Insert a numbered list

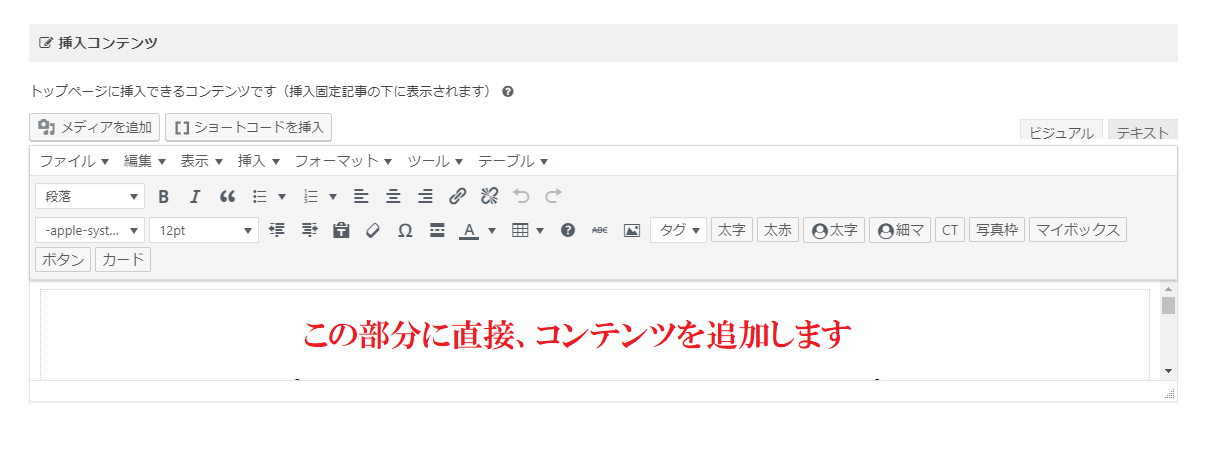(x=310, y=196)
